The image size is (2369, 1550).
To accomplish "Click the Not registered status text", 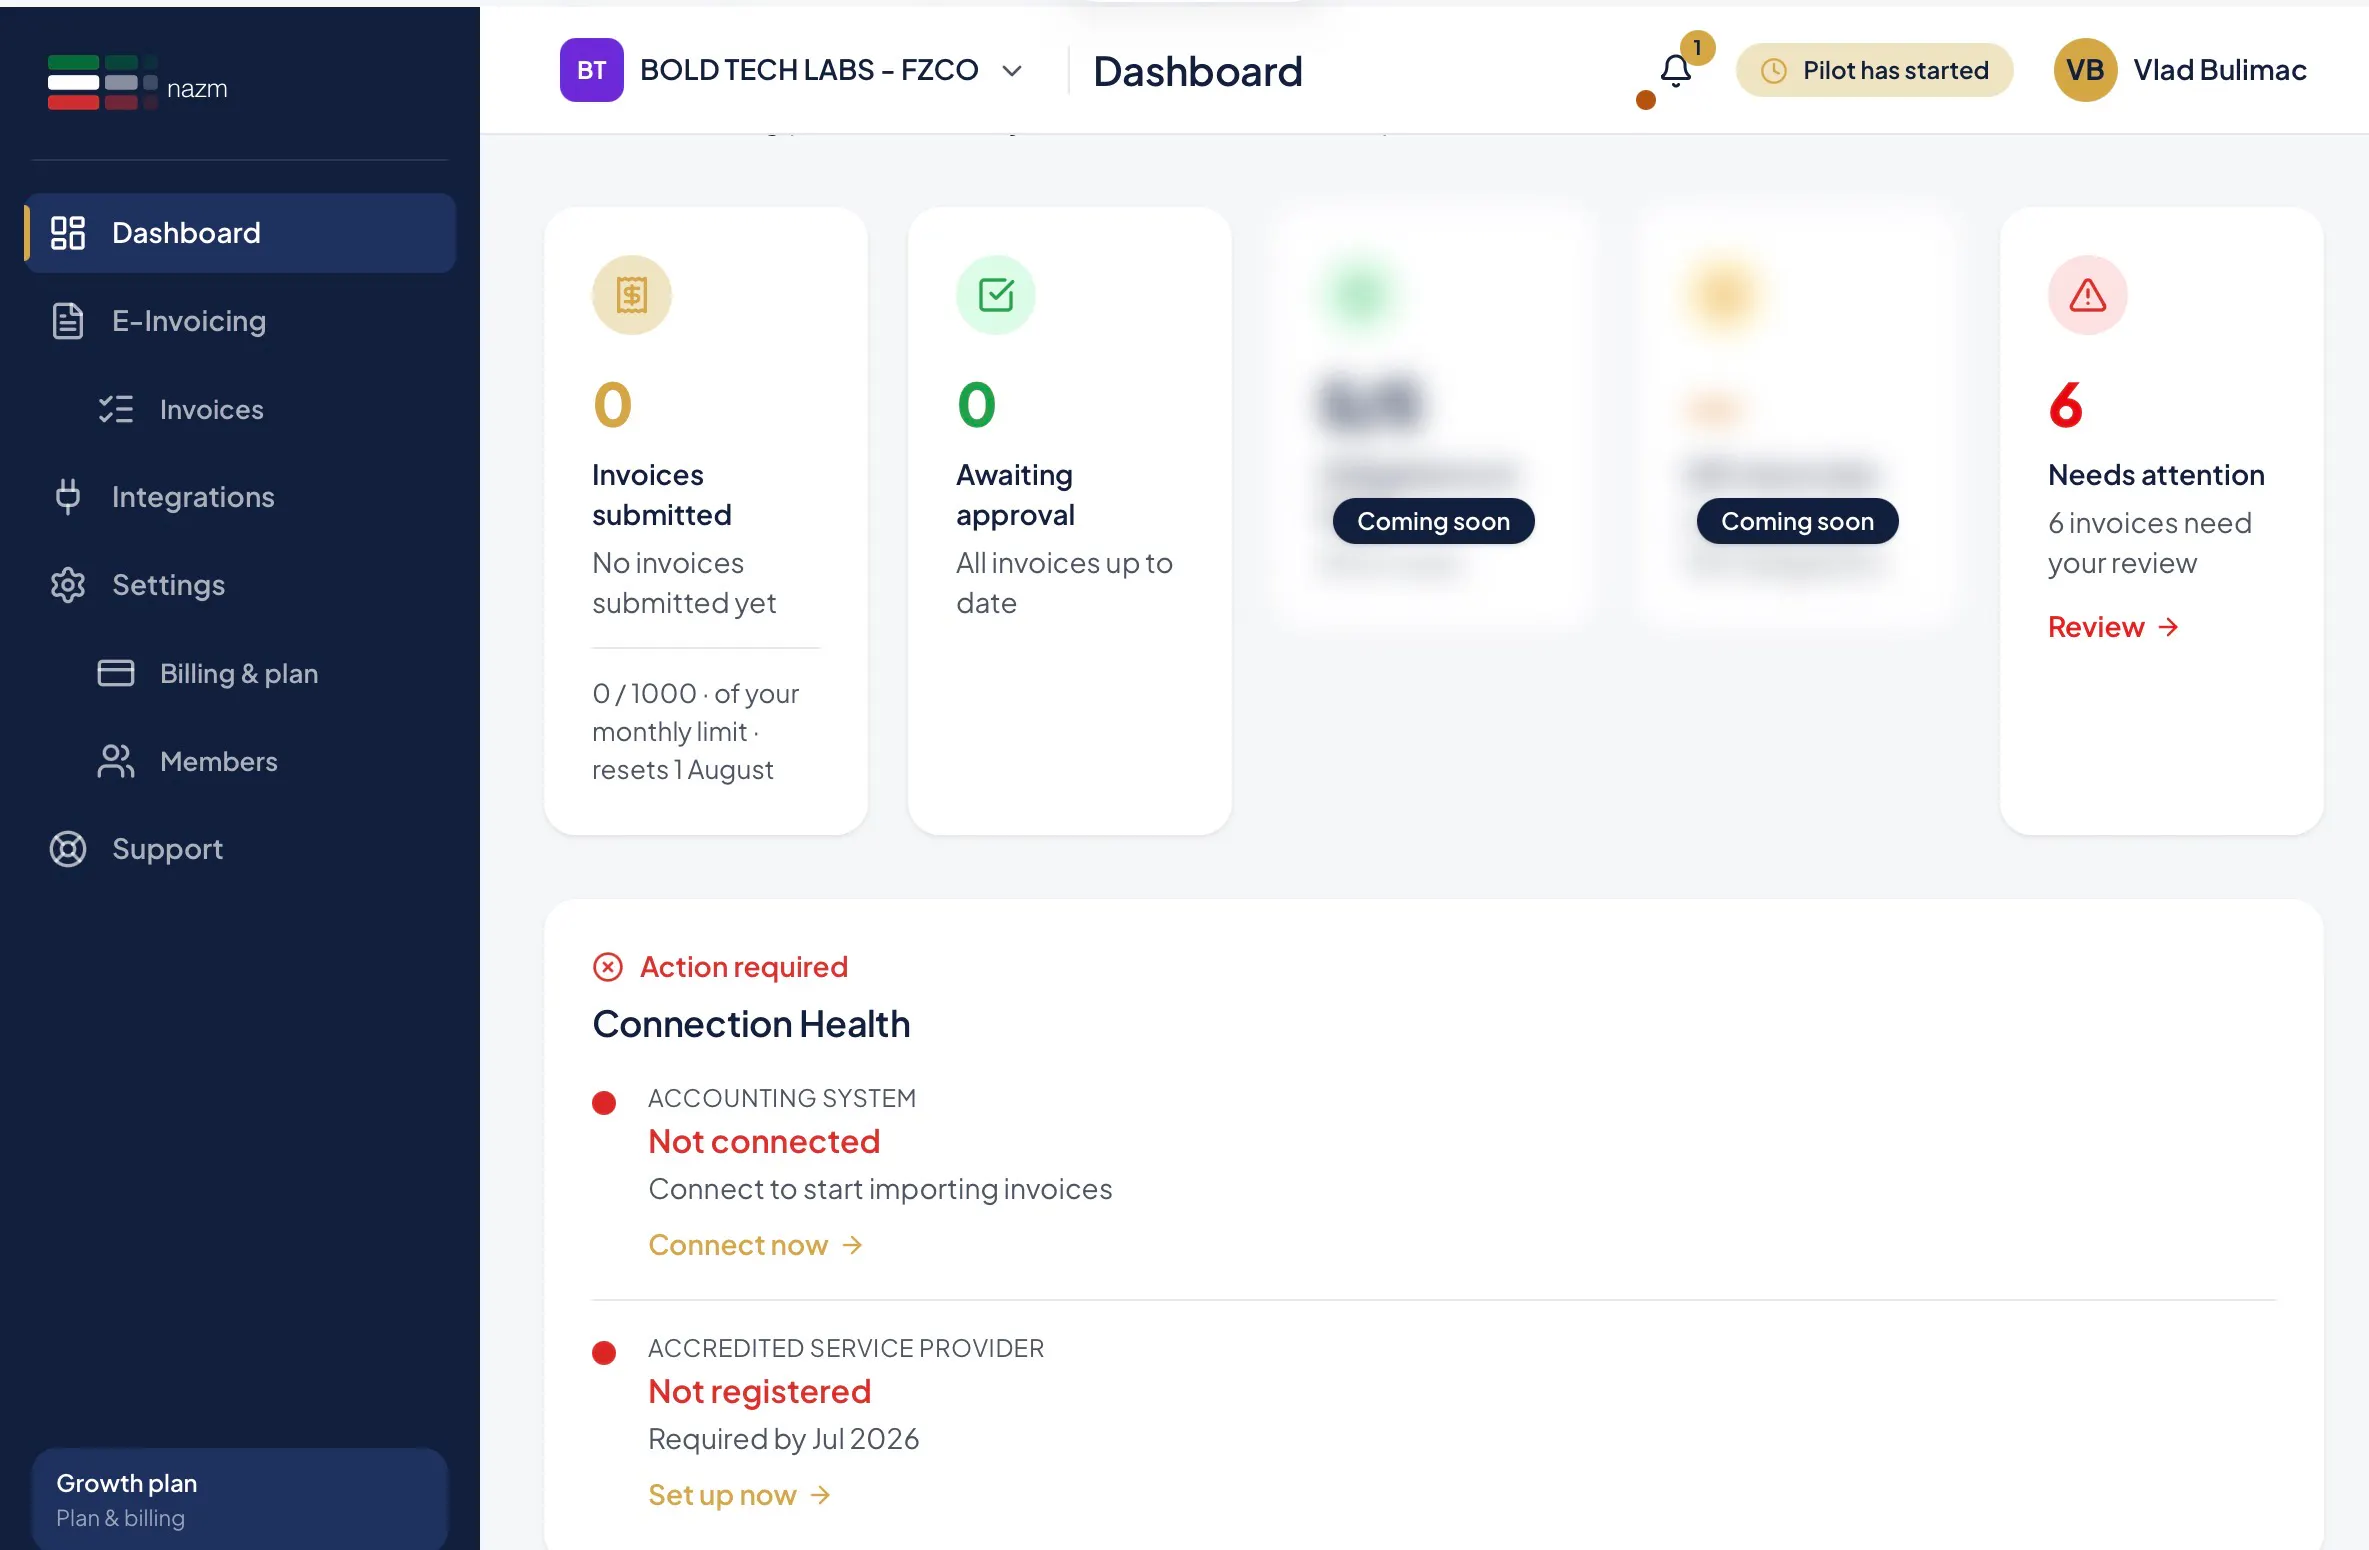I will pos(759,1391).
